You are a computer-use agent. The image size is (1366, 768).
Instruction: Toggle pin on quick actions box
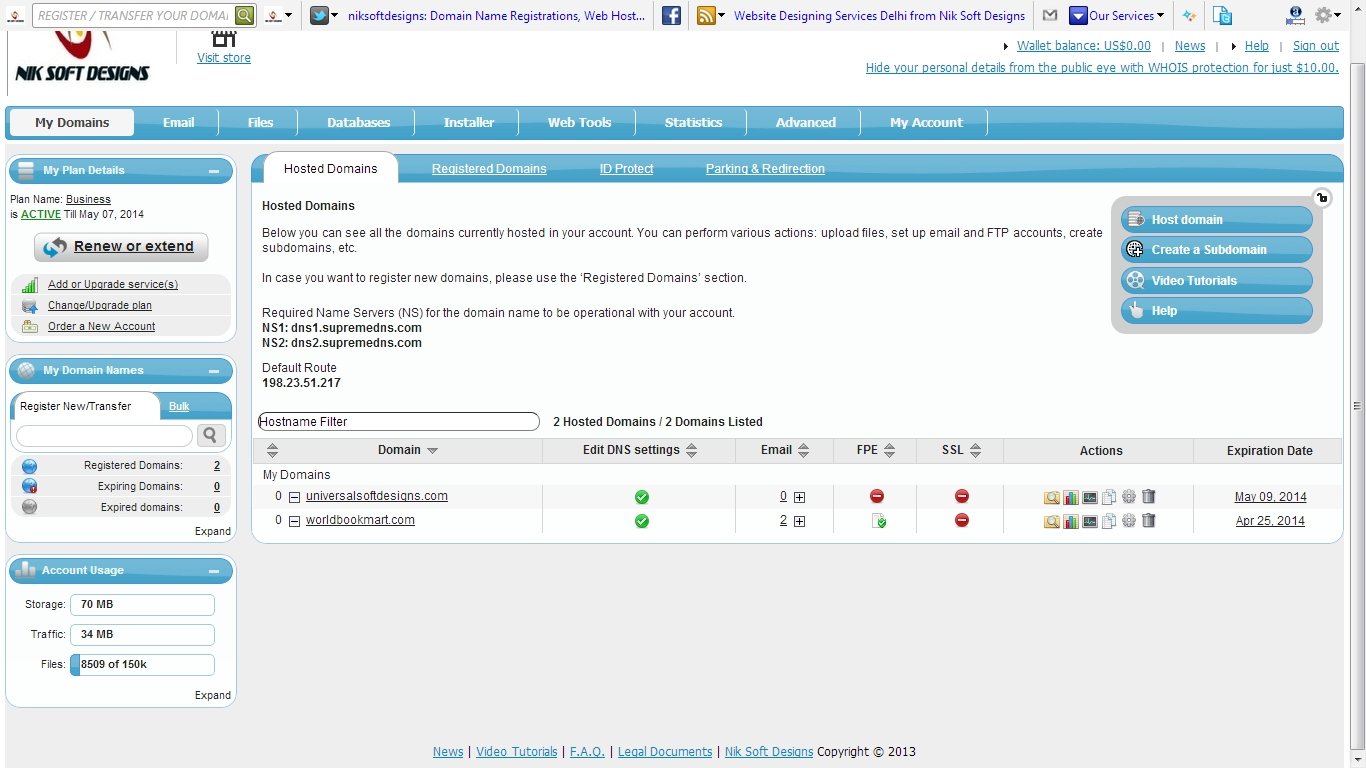(x=1322, y=197)
